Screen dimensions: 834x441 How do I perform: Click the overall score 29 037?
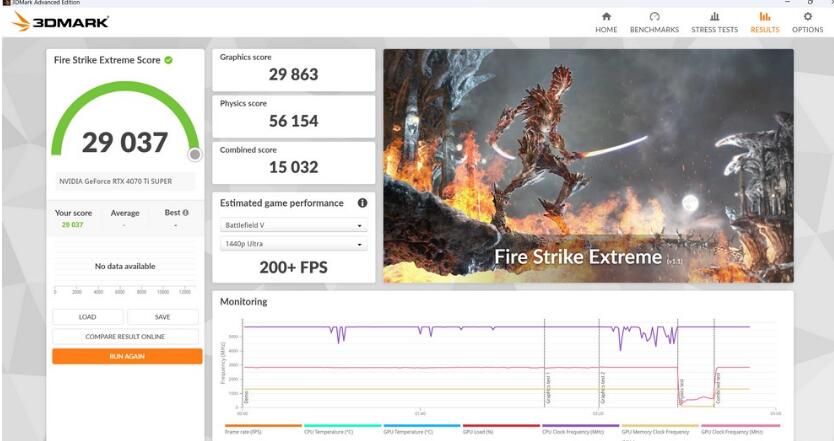pos(125,142)
